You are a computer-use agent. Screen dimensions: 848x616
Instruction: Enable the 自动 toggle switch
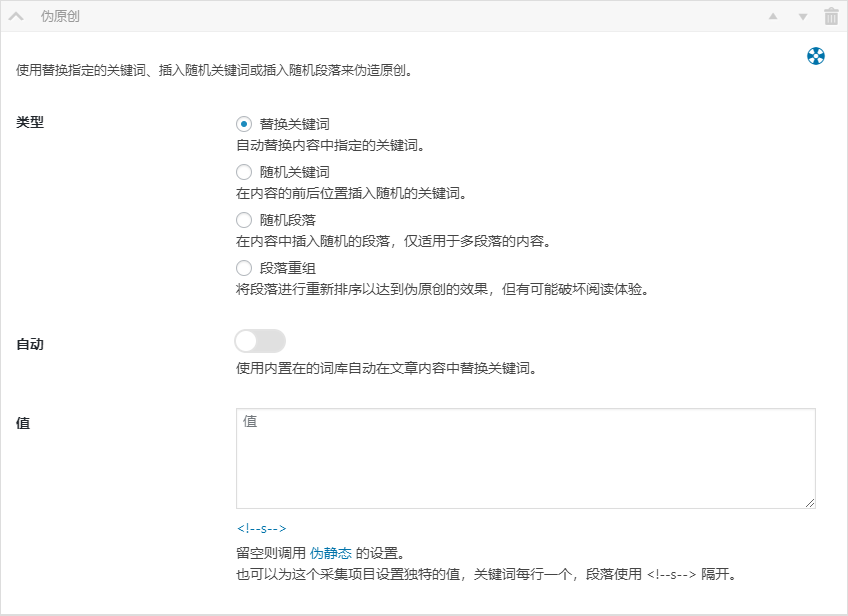tap(260, 341)
